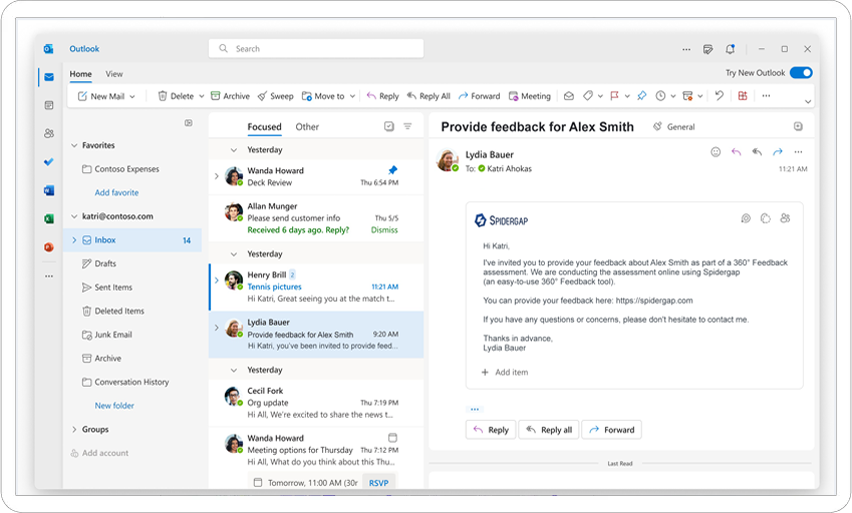Open Wanda Howard Deck Review email

pos(316,177)
